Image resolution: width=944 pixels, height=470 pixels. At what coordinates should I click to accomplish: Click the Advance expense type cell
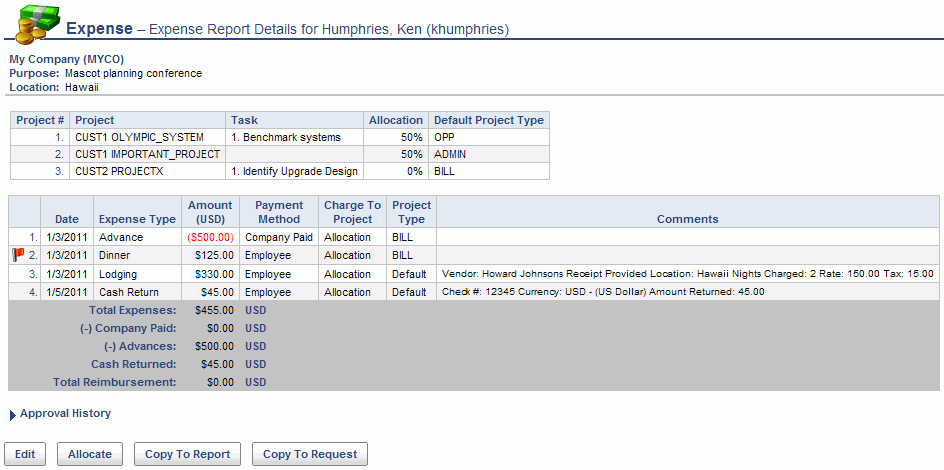pos(137,237)
